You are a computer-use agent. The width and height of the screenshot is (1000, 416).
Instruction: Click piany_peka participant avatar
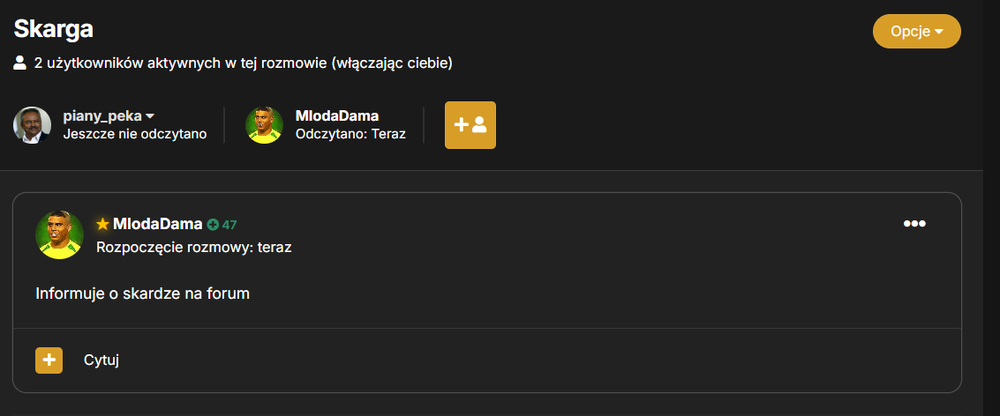click(32, 125)
